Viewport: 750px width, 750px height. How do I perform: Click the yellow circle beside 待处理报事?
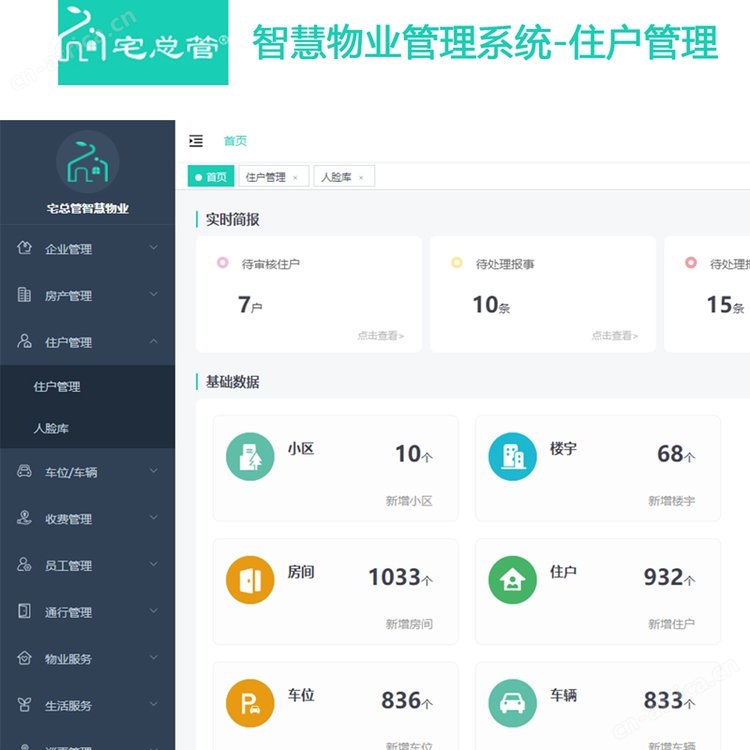457,263
